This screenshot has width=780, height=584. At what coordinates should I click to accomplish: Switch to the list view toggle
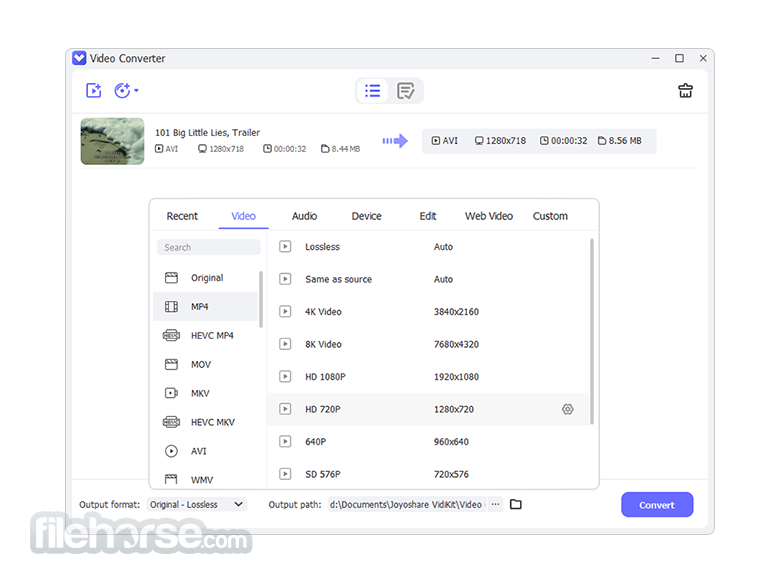(372, 91)
